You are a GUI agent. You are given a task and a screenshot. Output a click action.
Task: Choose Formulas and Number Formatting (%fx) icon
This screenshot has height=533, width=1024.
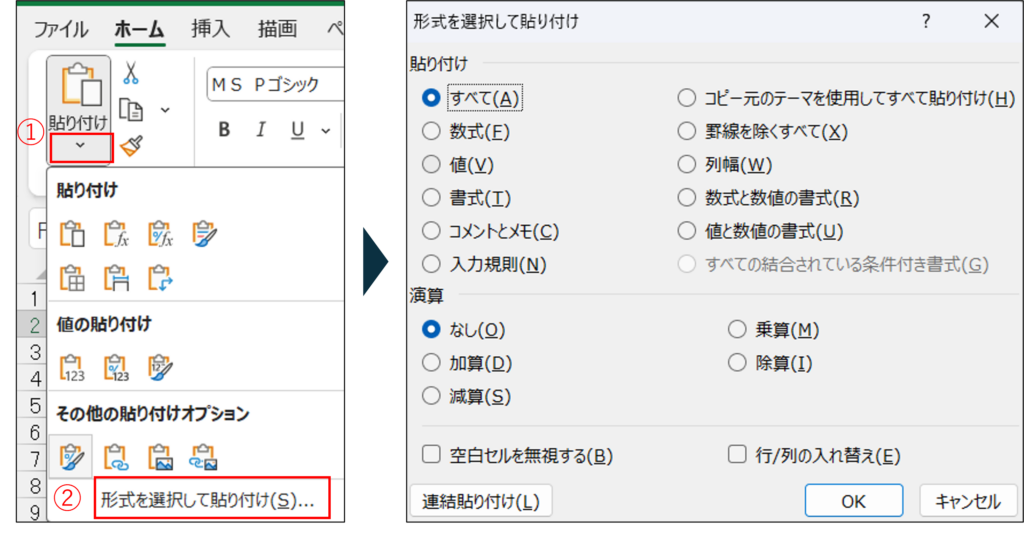[x=160, y=234]
